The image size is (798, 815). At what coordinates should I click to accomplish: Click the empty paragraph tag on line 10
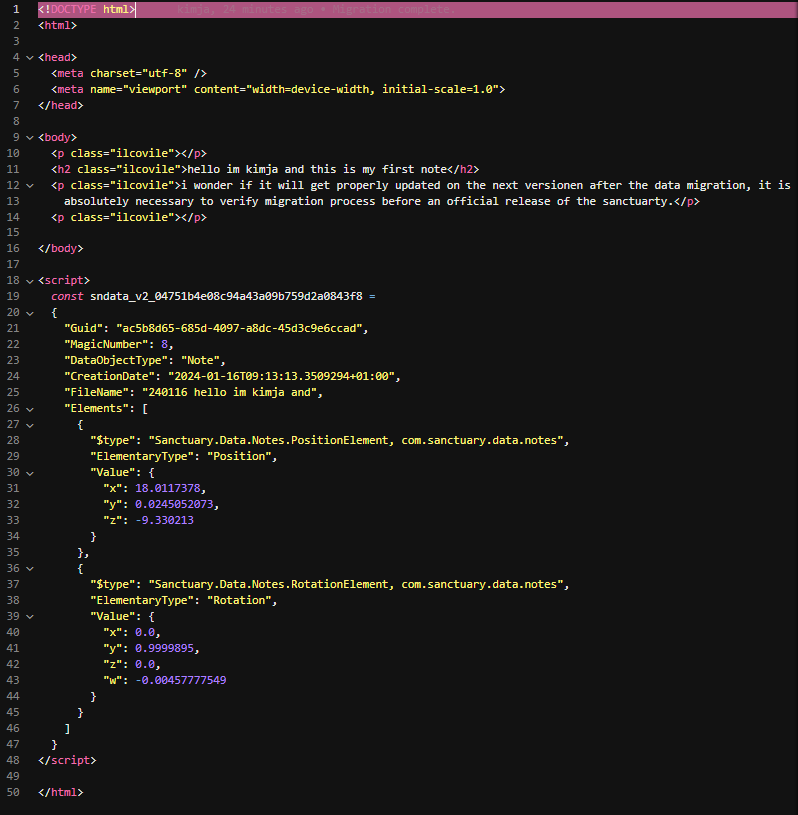(128, 153)
